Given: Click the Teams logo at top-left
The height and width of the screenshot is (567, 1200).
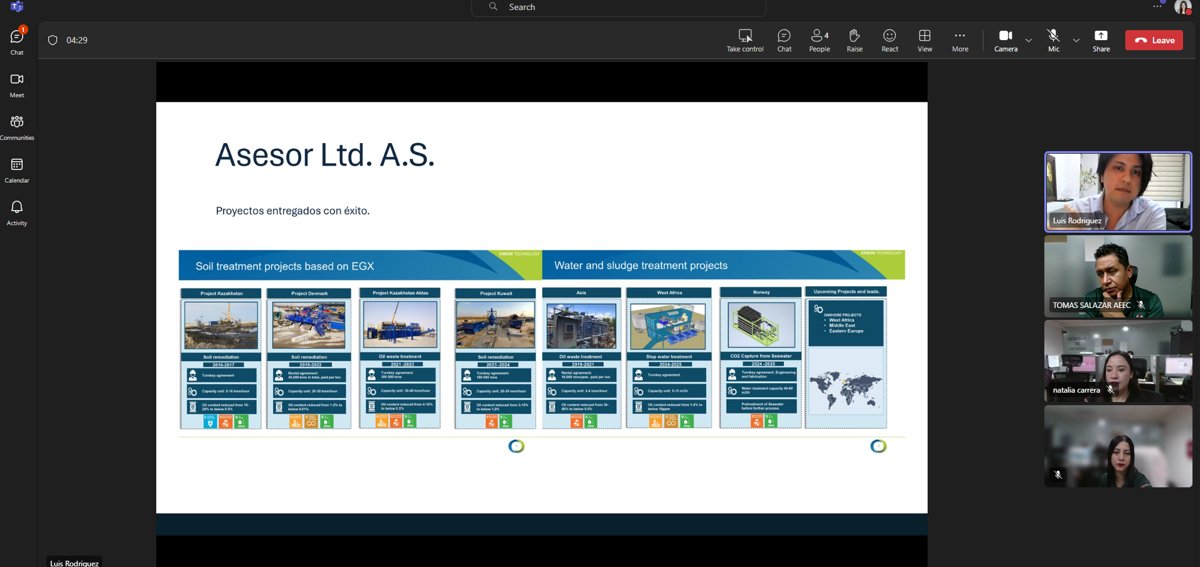Looking at the screenshot, I should (16, 6).
